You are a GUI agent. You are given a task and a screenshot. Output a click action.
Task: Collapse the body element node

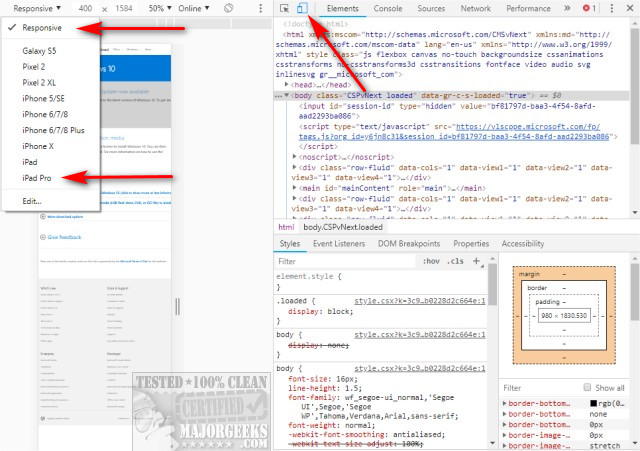click(287, 95)
